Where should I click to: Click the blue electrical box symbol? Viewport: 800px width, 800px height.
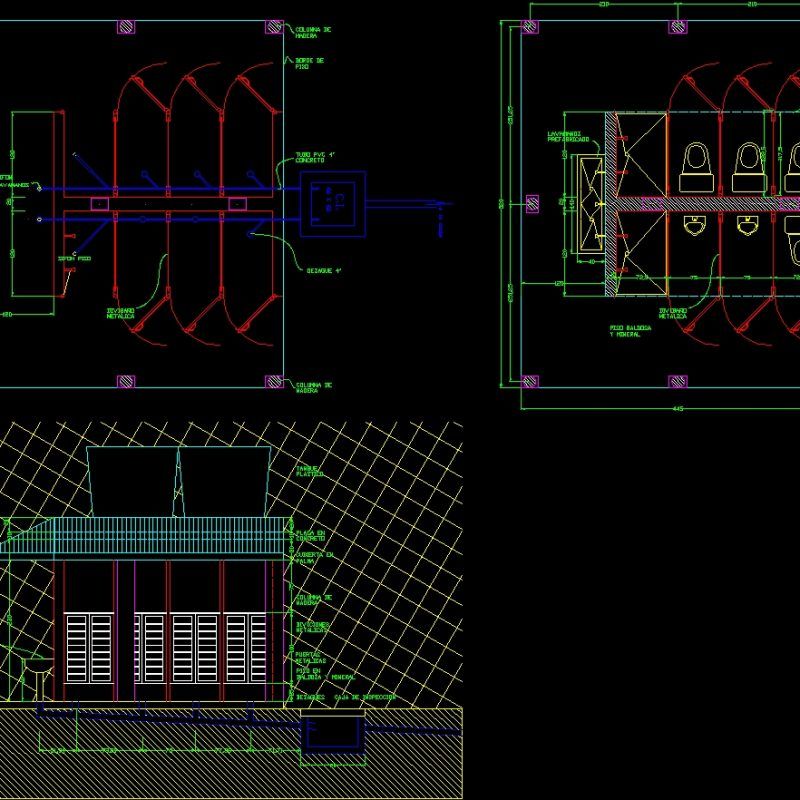tap(331, 203)
